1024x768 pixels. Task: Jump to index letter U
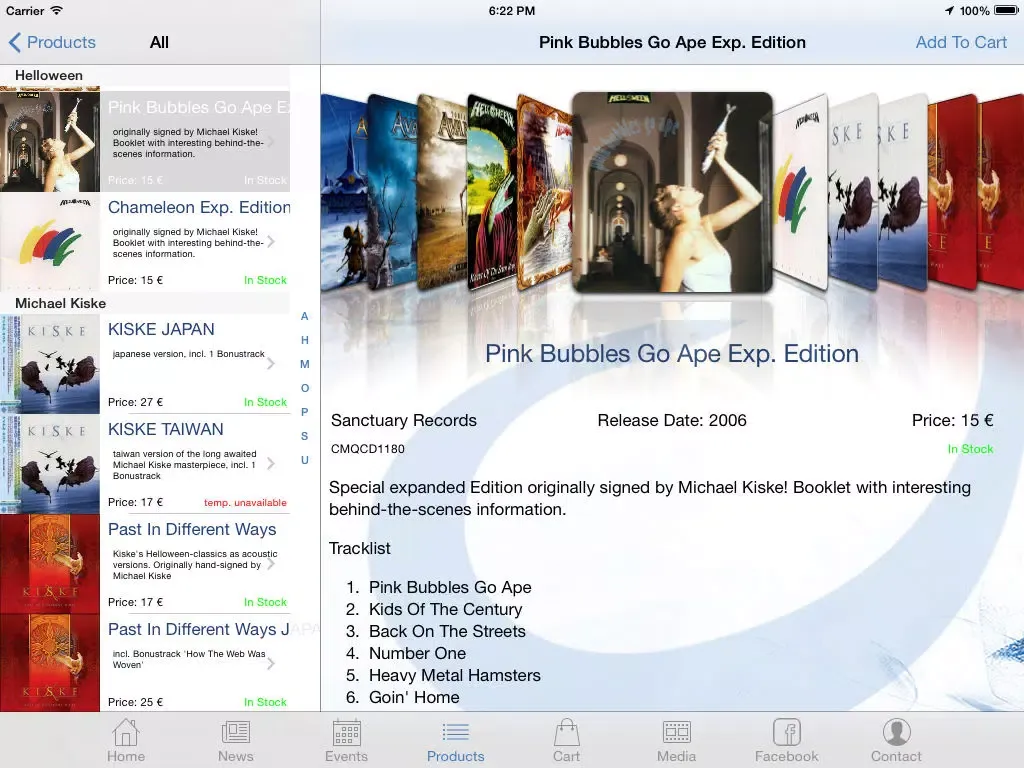click(x=304, y=460)
